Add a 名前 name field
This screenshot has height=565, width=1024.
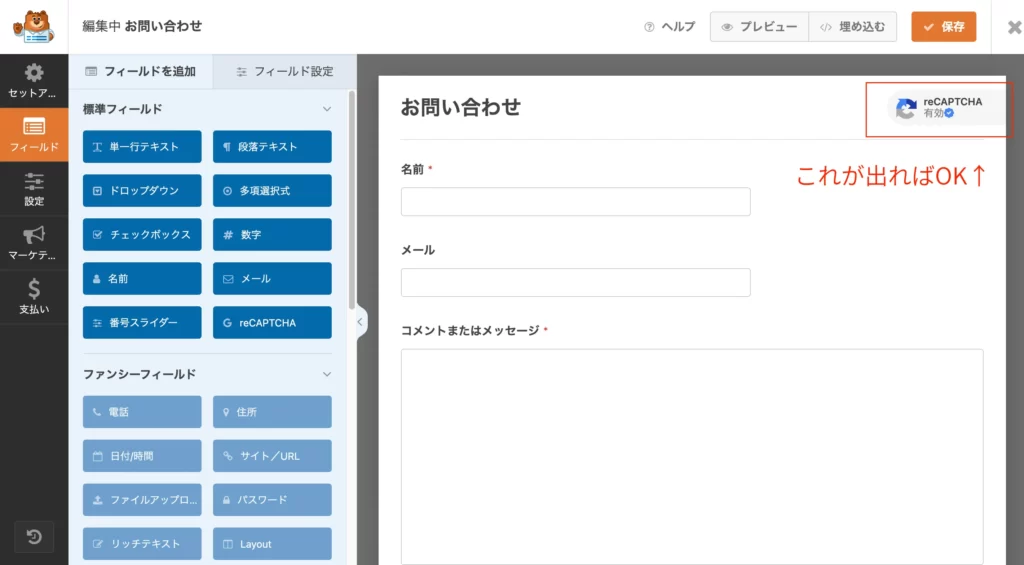[142, 279]
